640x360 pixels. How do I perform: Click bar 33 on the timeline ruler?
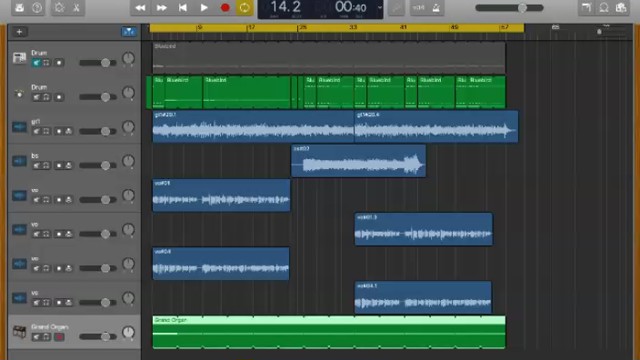353,27
